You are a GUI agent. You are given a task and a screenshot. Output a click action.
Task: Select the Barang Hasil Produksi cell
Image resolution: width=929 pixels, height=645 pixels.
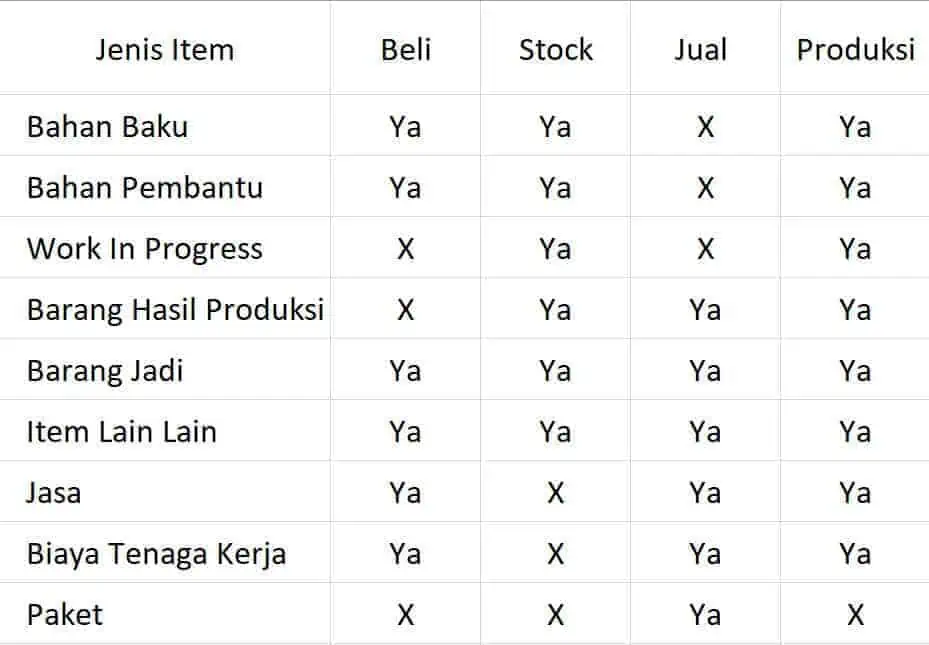pyautogui.click(x=175, y=310)
